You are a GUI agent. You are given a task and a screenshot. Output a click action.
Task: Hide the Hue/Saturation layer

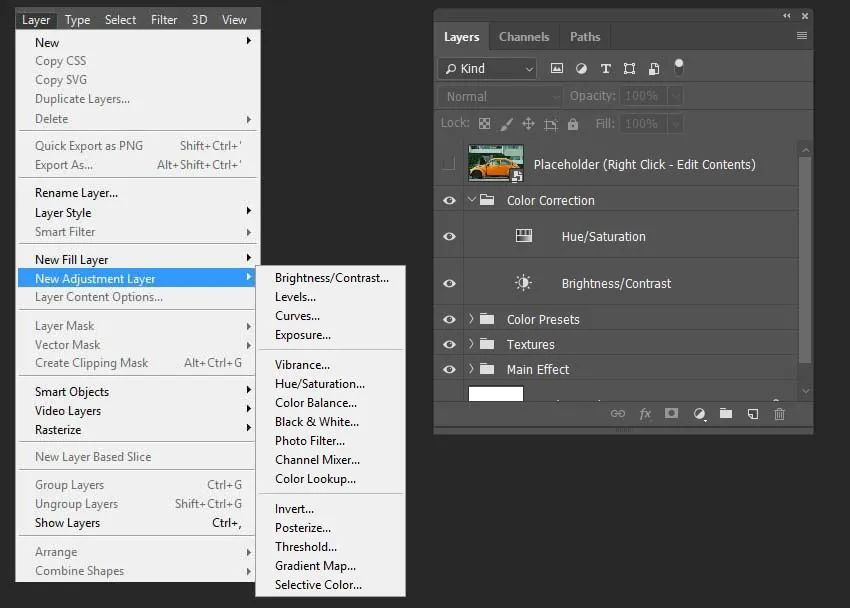coord(449,237)
